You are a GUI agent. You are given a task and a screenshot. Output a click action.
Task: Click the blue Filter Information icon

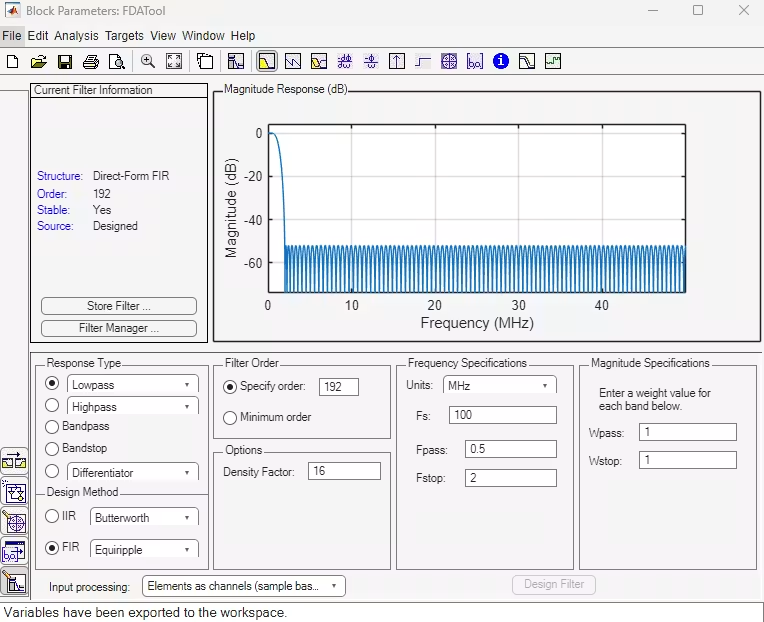[501, 61]
